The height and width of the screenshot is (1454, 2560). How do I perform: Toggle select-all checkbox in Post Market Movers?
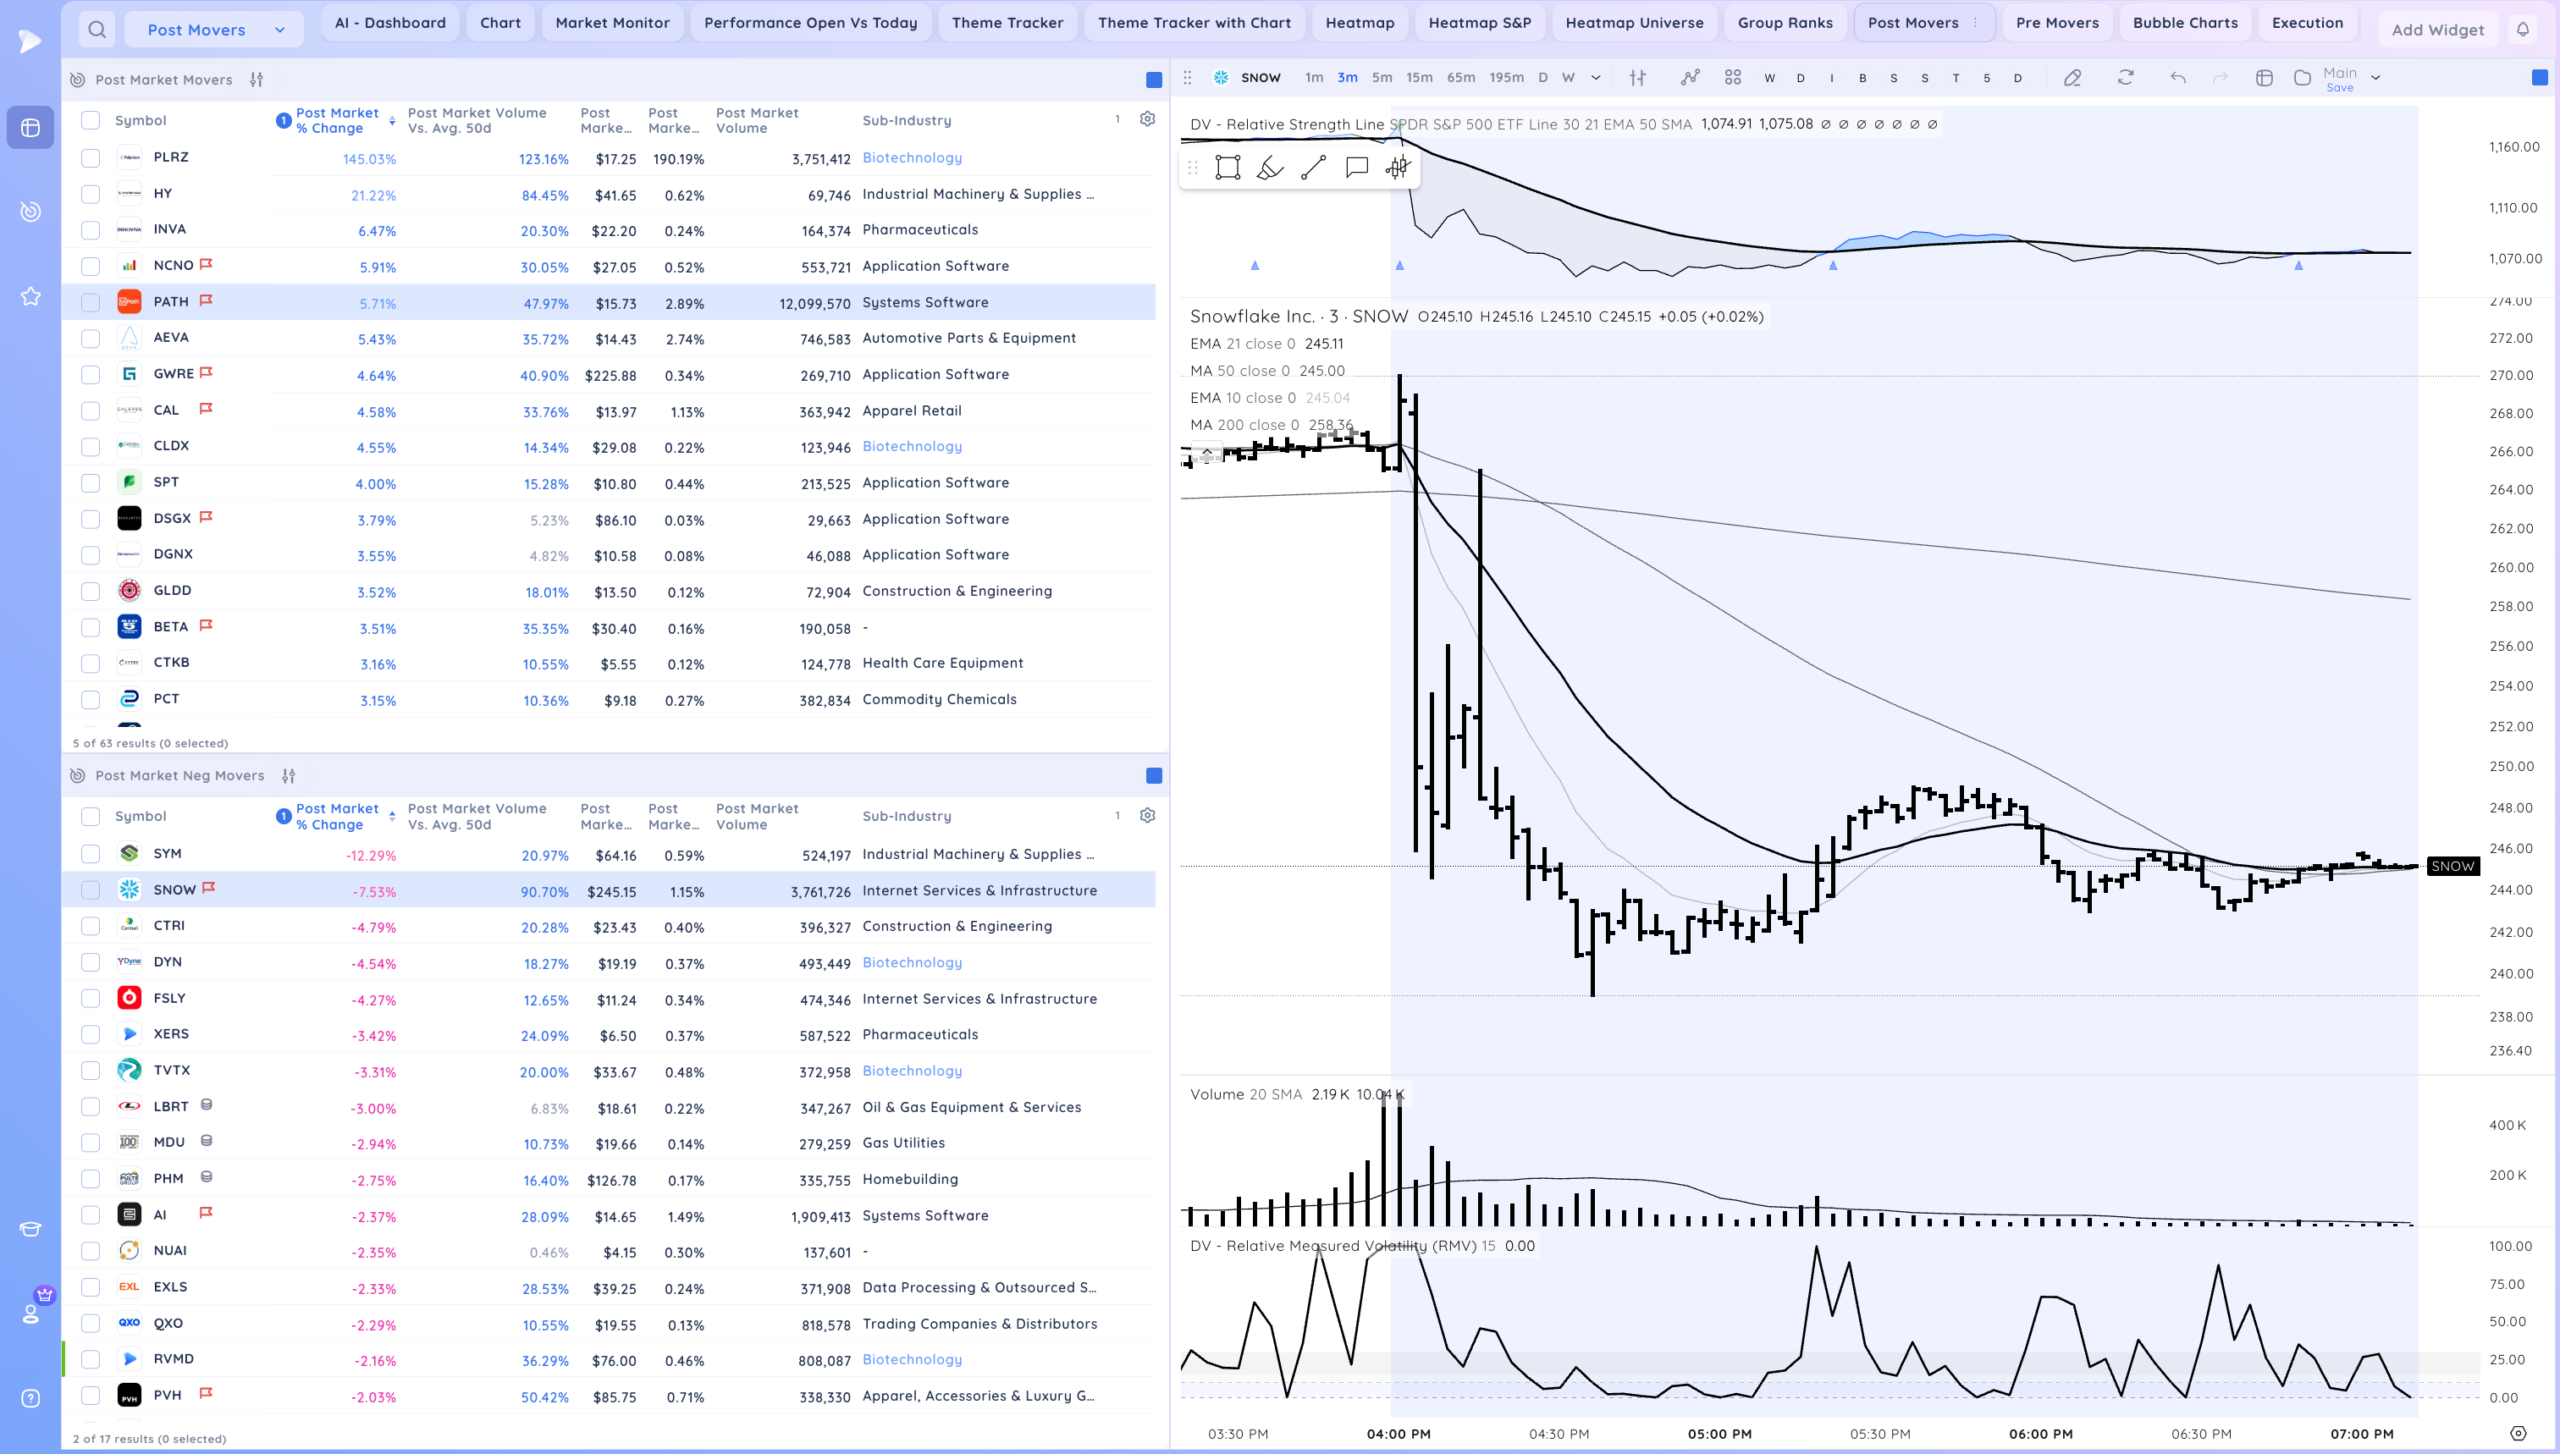pos(91,120)
